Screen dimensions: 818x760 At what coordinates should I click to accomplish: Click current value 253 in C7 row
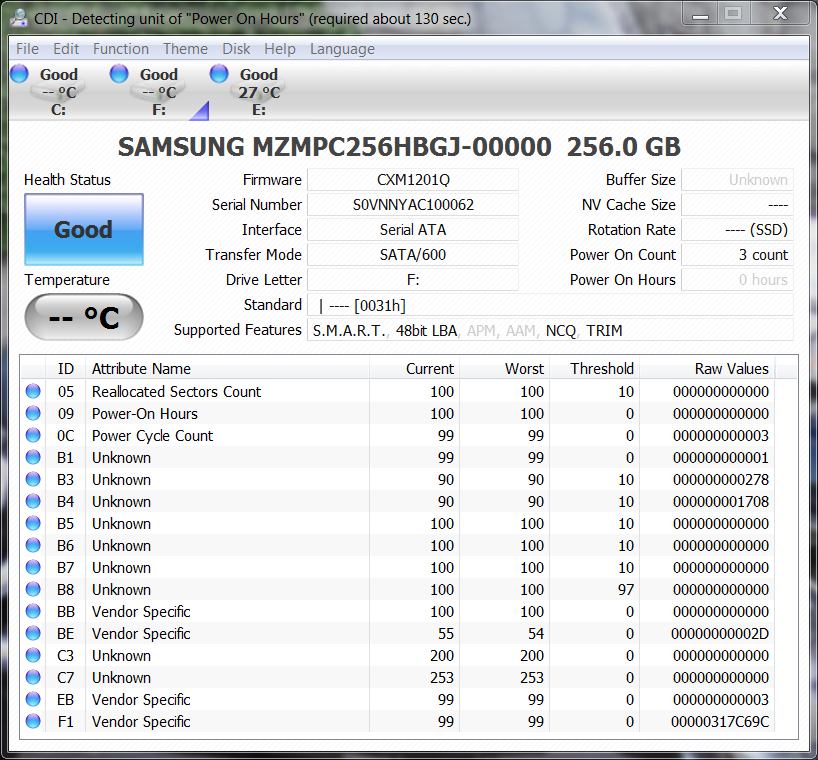(x=442, y=678)
